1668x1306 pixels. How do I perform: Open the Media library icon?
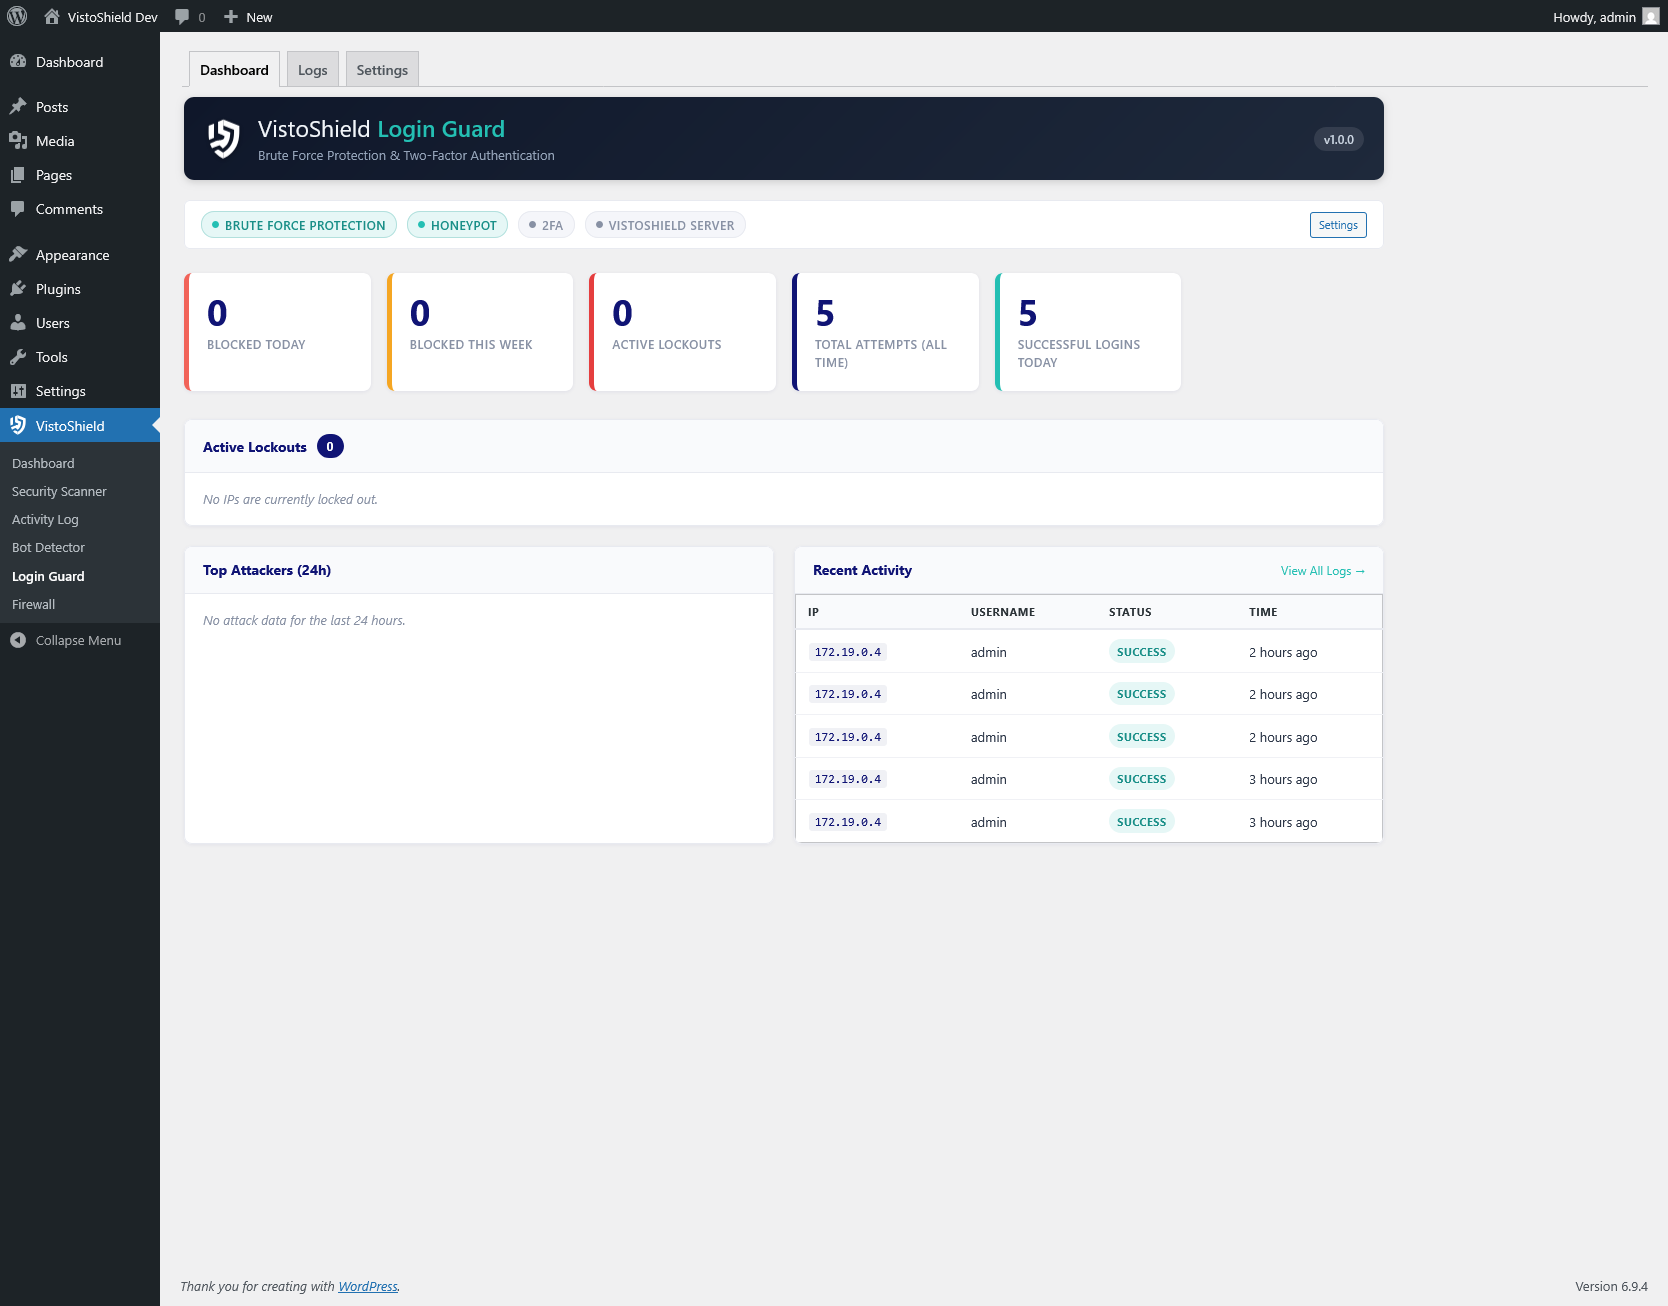click(x=20, y=140)
